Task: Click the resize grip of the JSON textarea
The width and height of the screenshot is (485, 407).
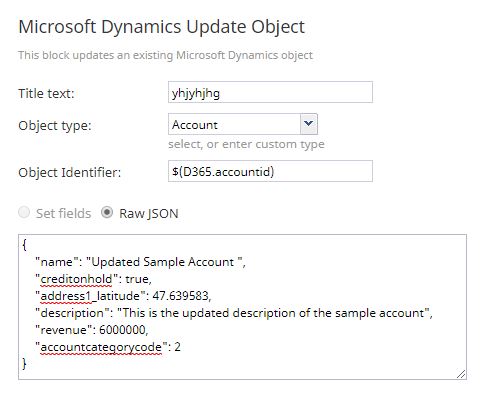Action: coord(461,374)
